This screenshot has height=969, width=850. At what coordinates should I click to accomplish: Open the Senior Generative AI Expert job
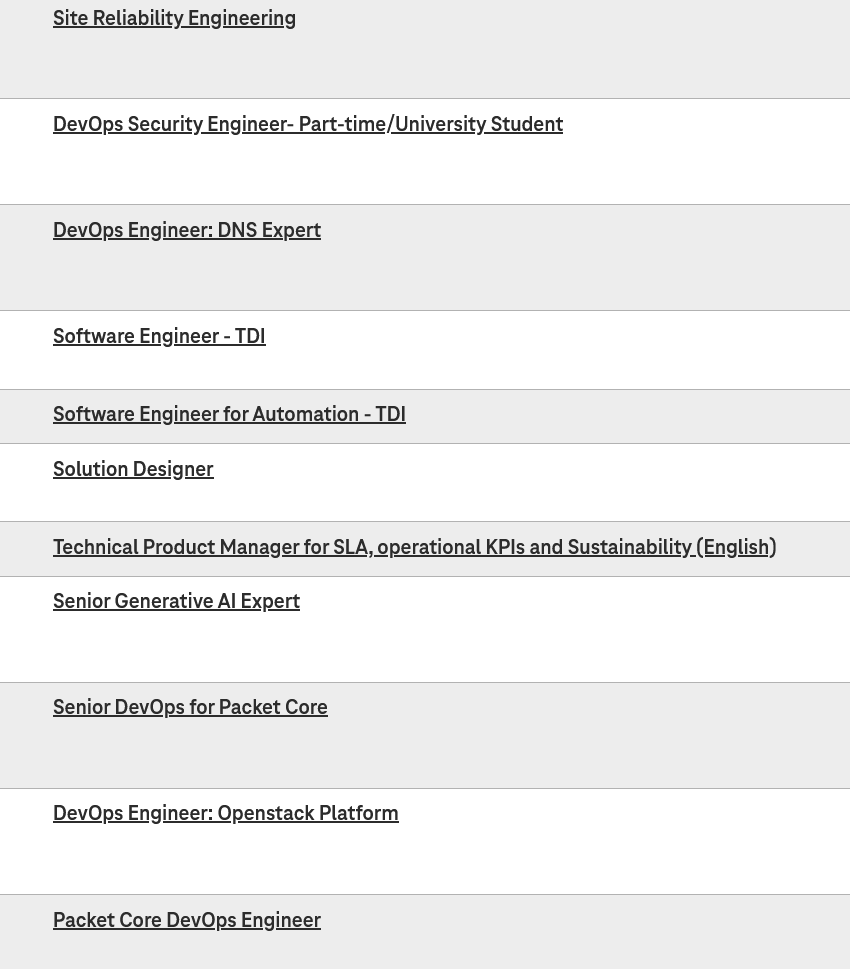pyautogui.click(x=177, y=601)
